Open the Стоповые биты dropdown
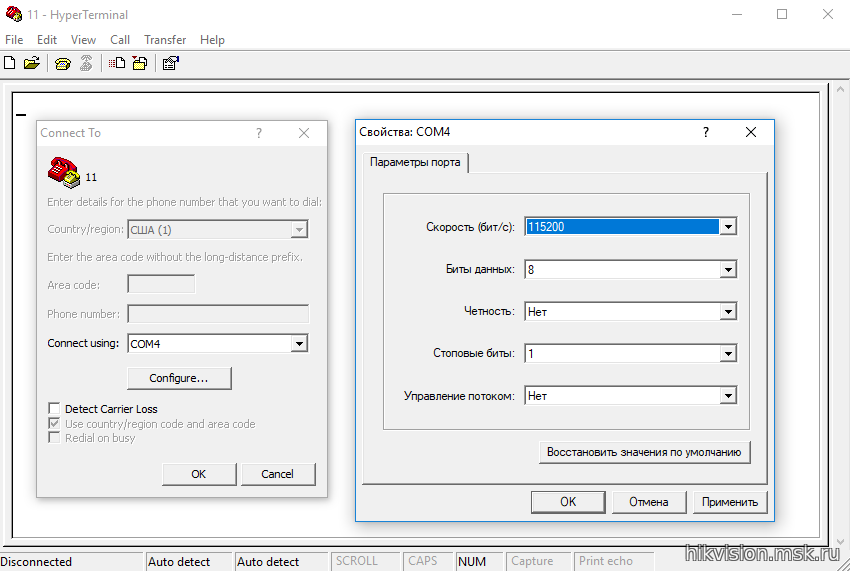 pyautogui.click(x=728, y=354)
